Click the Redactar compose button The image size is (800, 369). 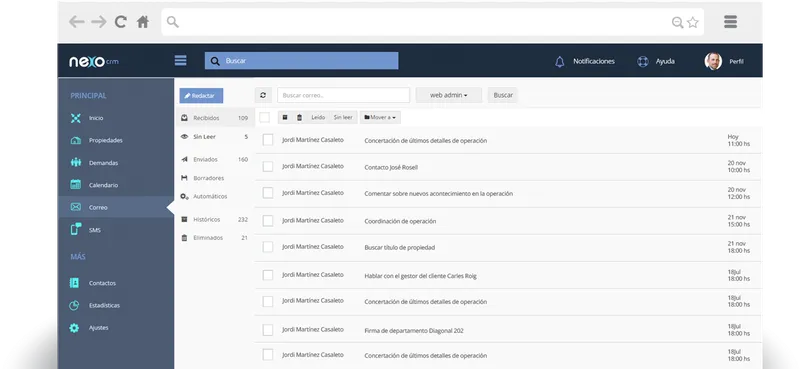coord(201,95)
